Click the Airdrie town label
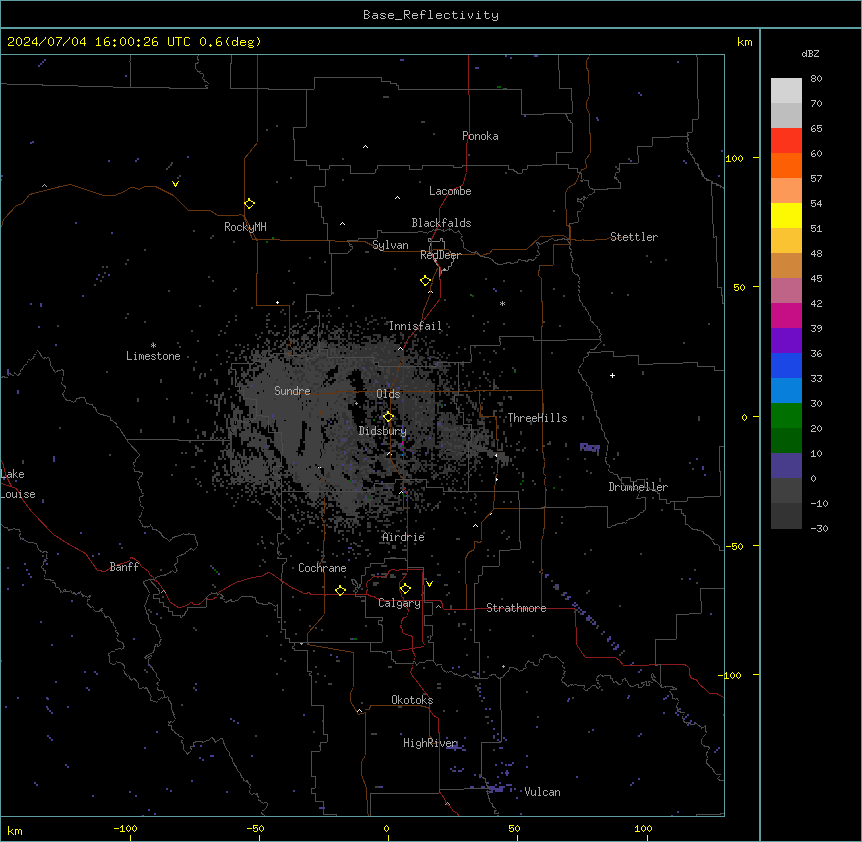862x842 pixels. [x=403, y=537]
